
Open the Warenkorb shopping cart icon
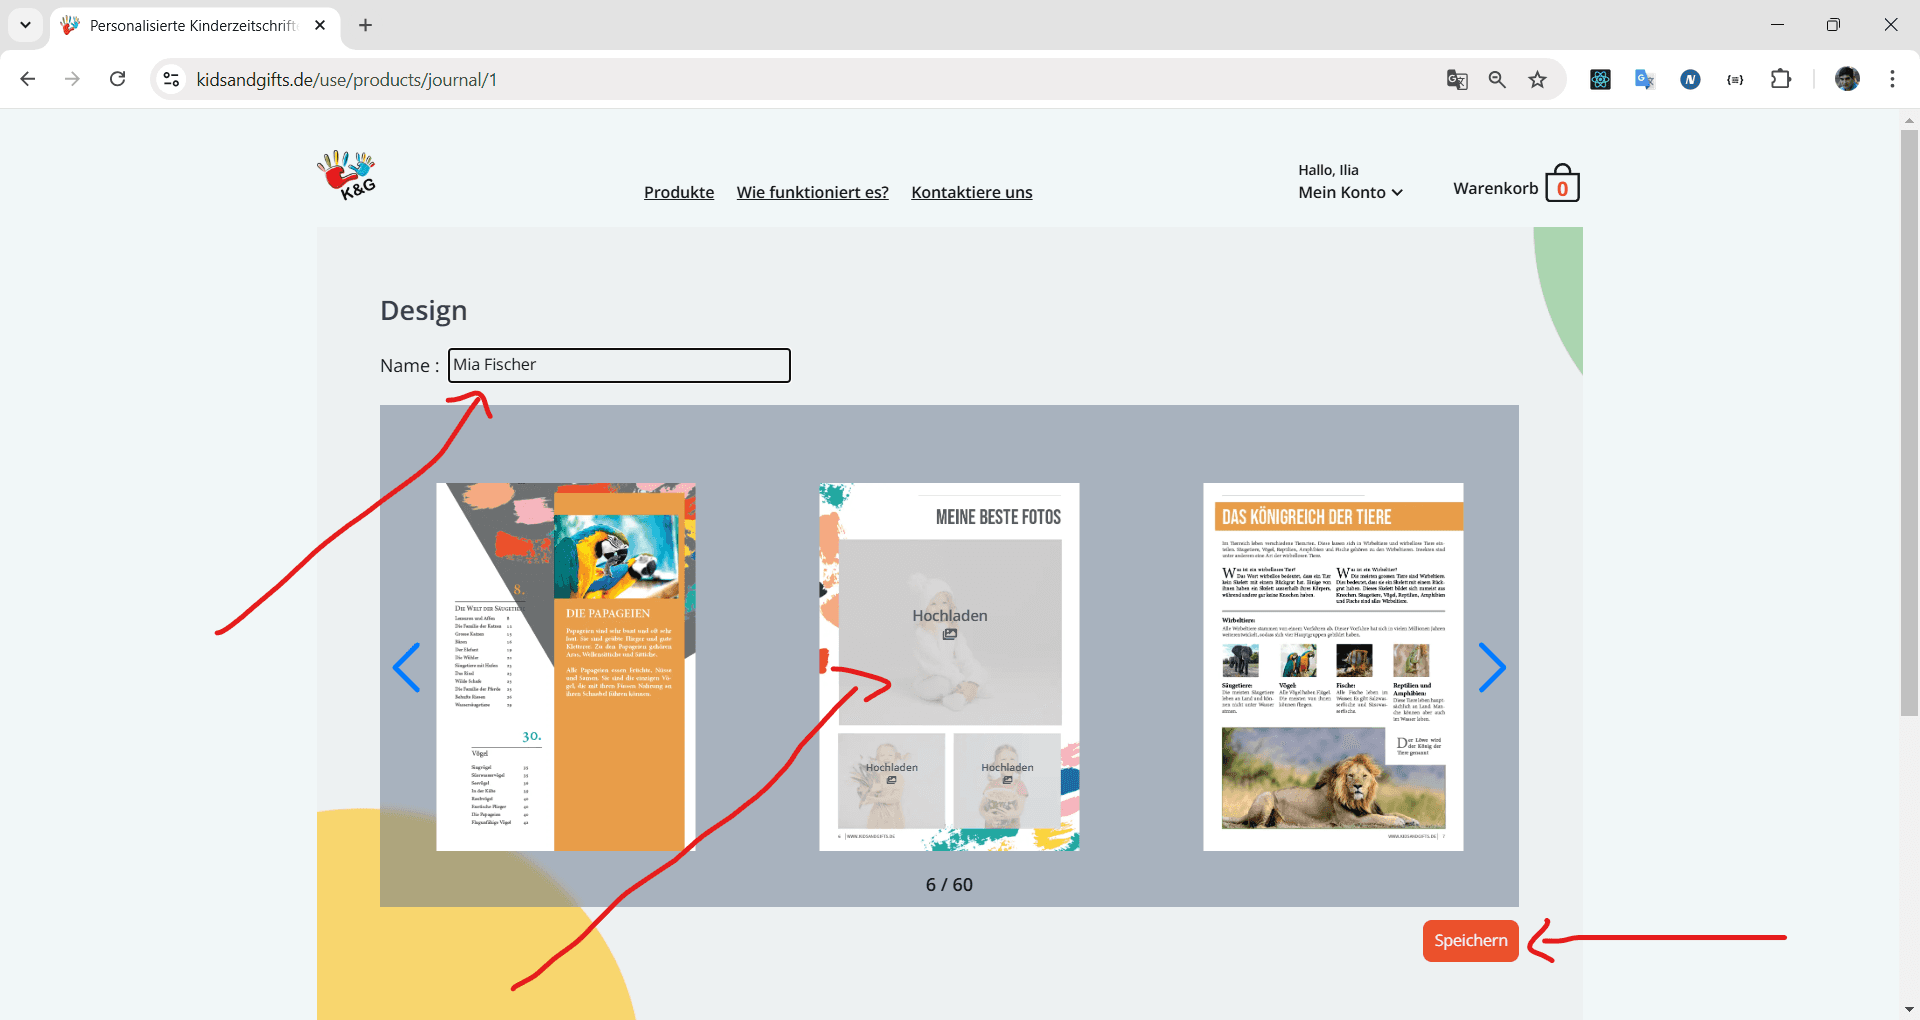point(1561,185)
